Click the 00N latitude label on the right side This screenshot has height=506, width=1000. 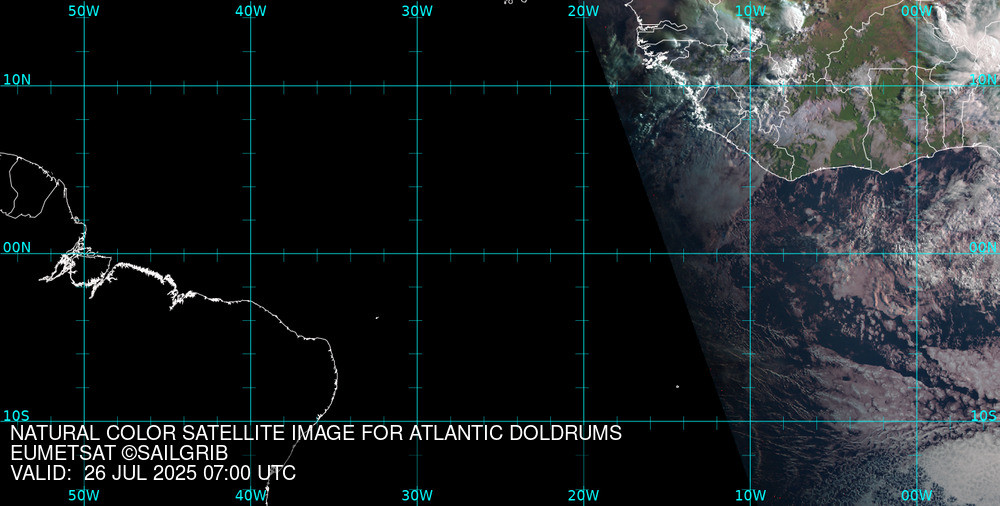983,248
